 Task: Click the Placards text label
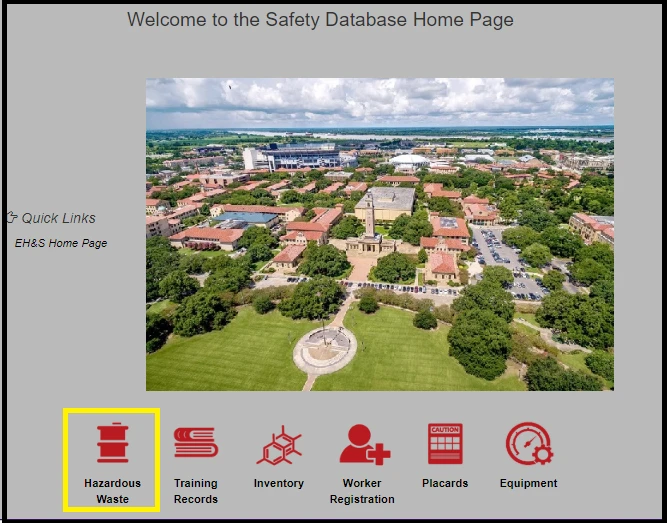[445, 483]
